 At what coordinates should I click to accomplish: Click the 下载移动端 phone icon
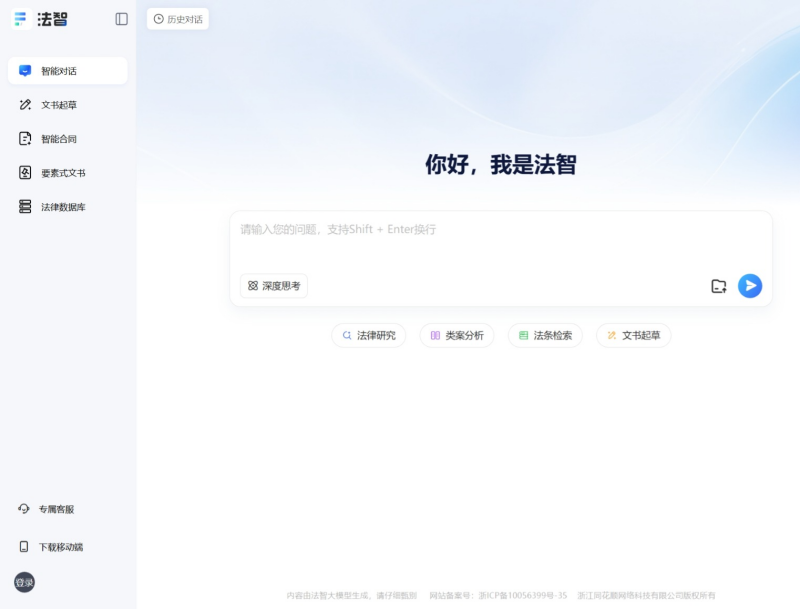[x=24, y=547]
